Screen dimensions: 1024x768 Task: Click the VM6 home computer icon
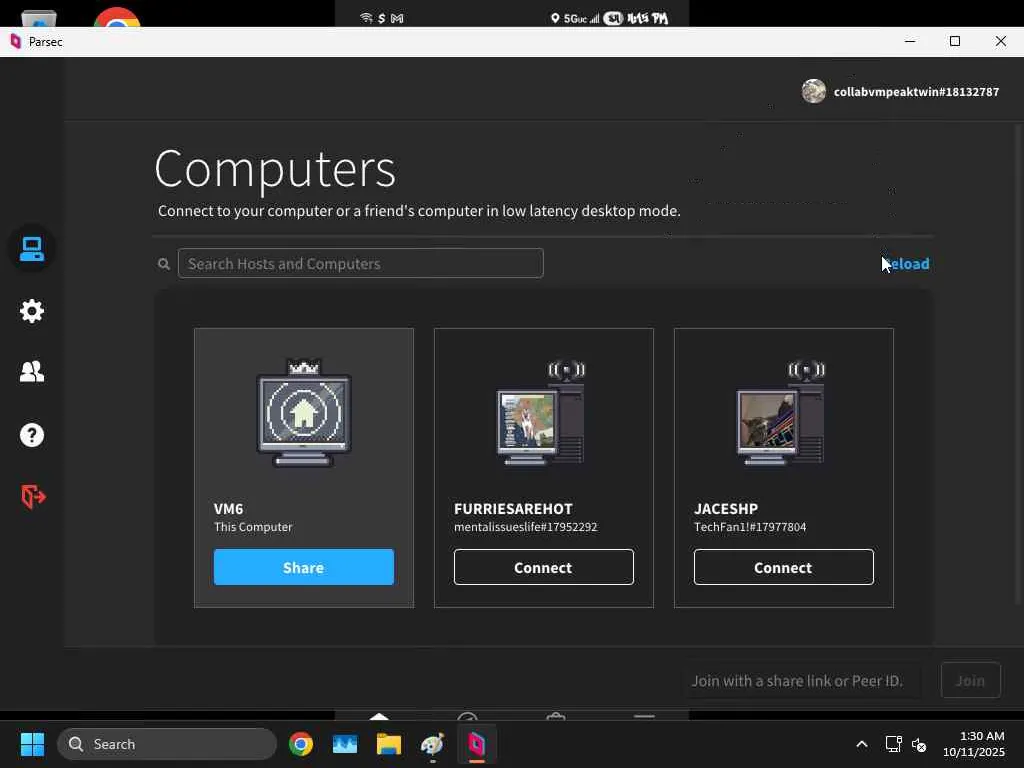click(x=304, y=413)
